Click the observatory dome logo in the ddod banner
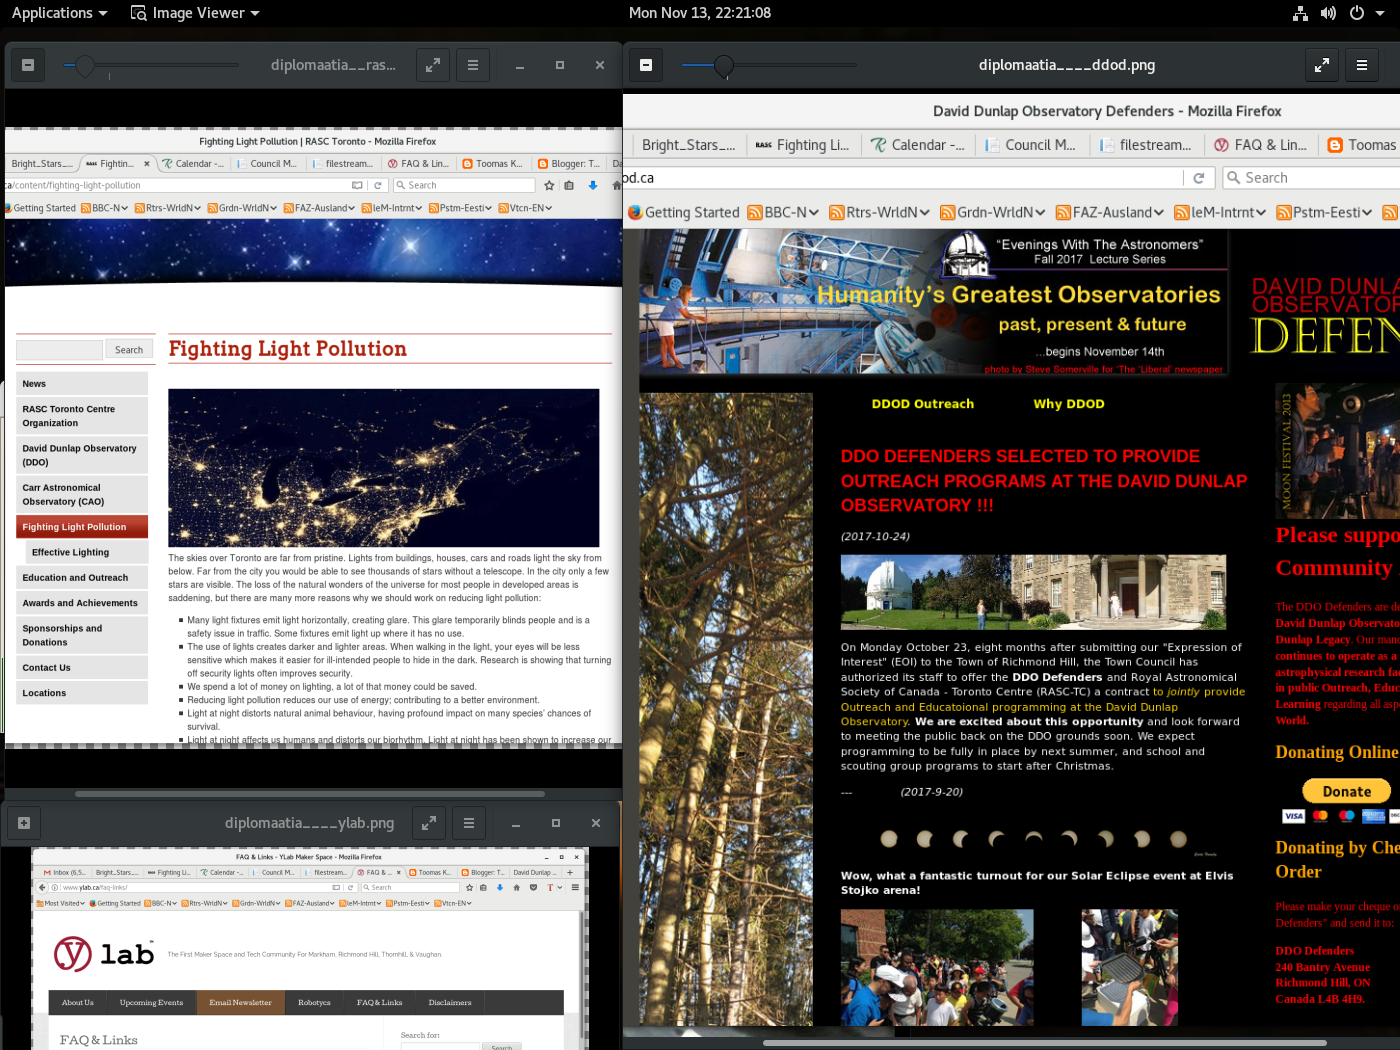This screenshot has width=1400, height=1050. pos(965,253)
